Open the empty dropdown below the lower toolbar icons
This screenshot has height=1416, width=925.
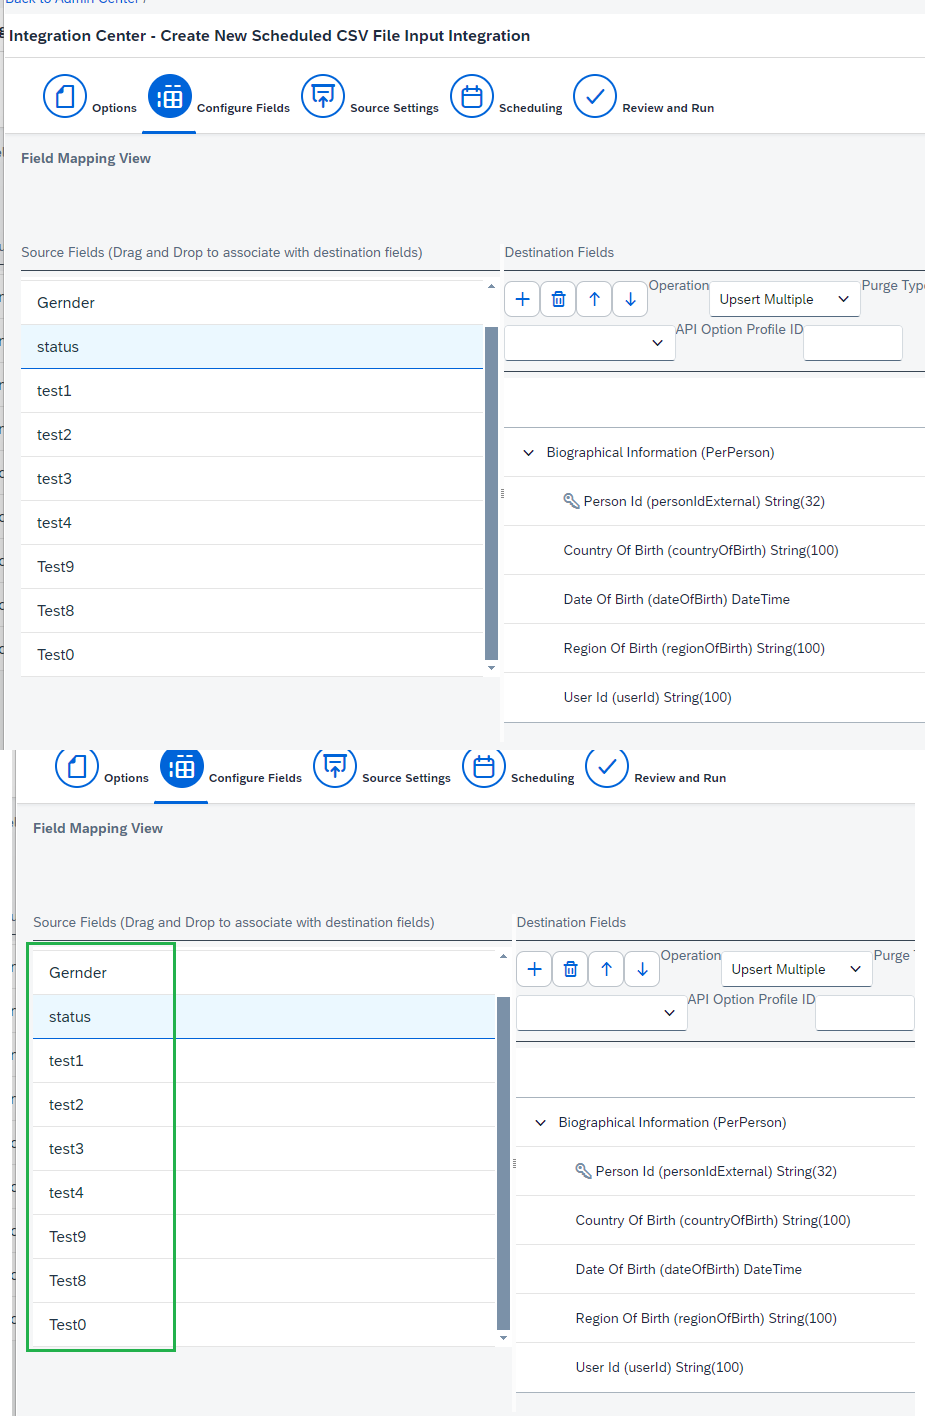point(602,1013)
